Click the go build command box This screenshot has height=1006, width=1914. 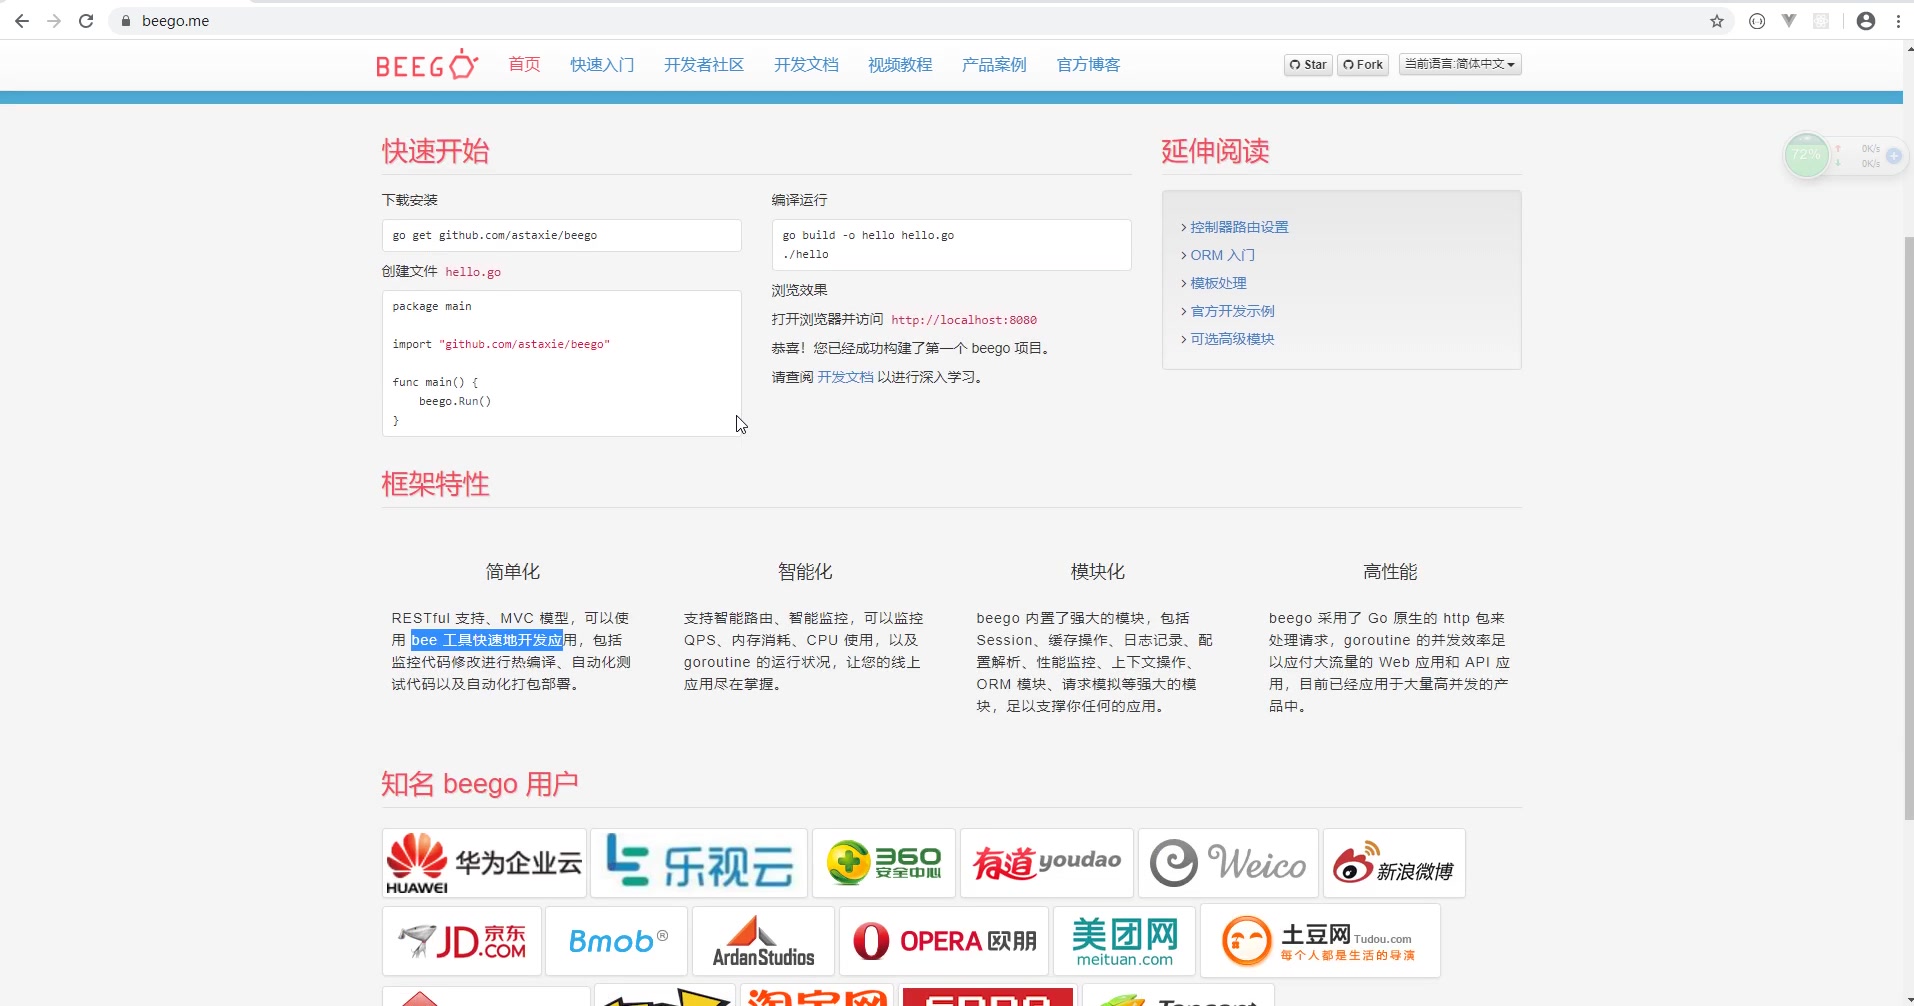pyautogui.click(x=951, y=245)
